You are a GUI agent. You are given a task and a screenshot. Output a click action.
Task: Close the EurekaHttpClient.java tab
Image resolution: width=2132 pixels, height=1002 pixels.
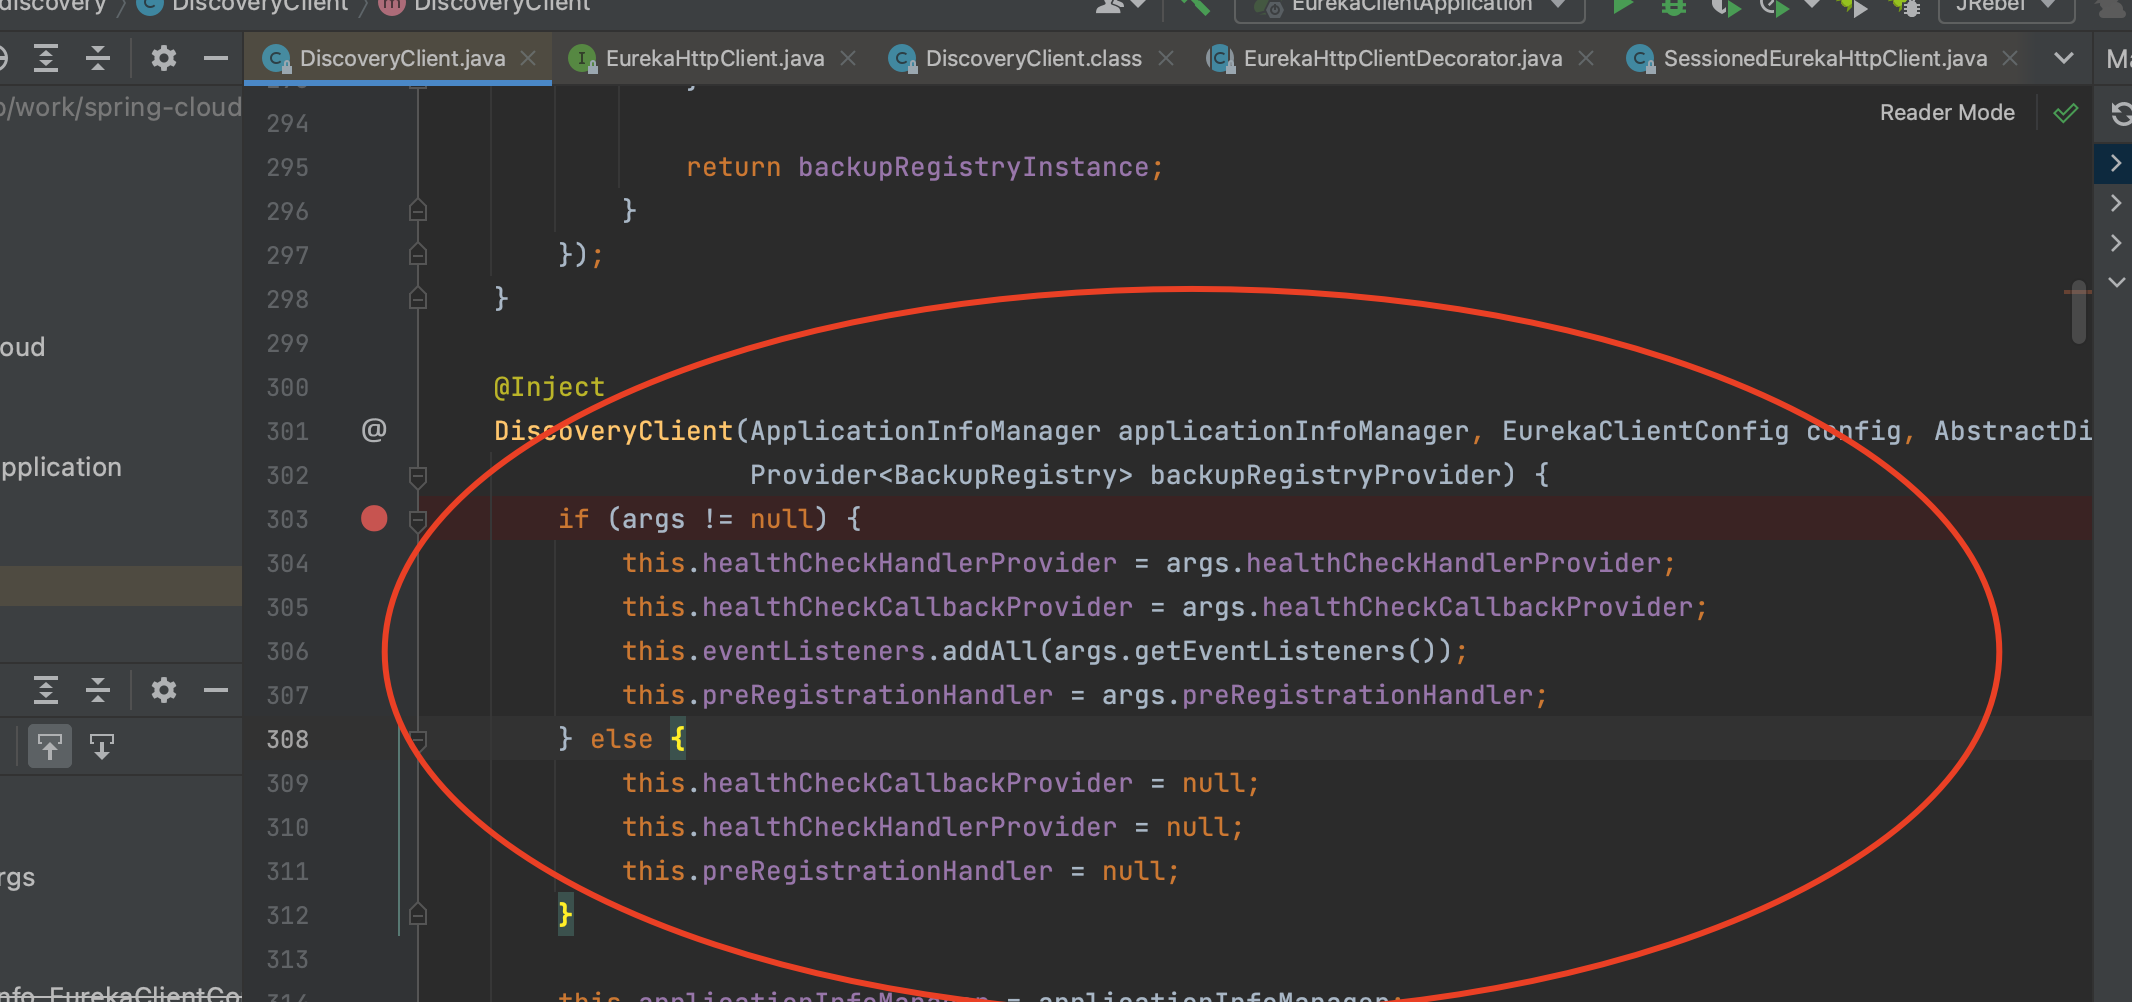848,58
